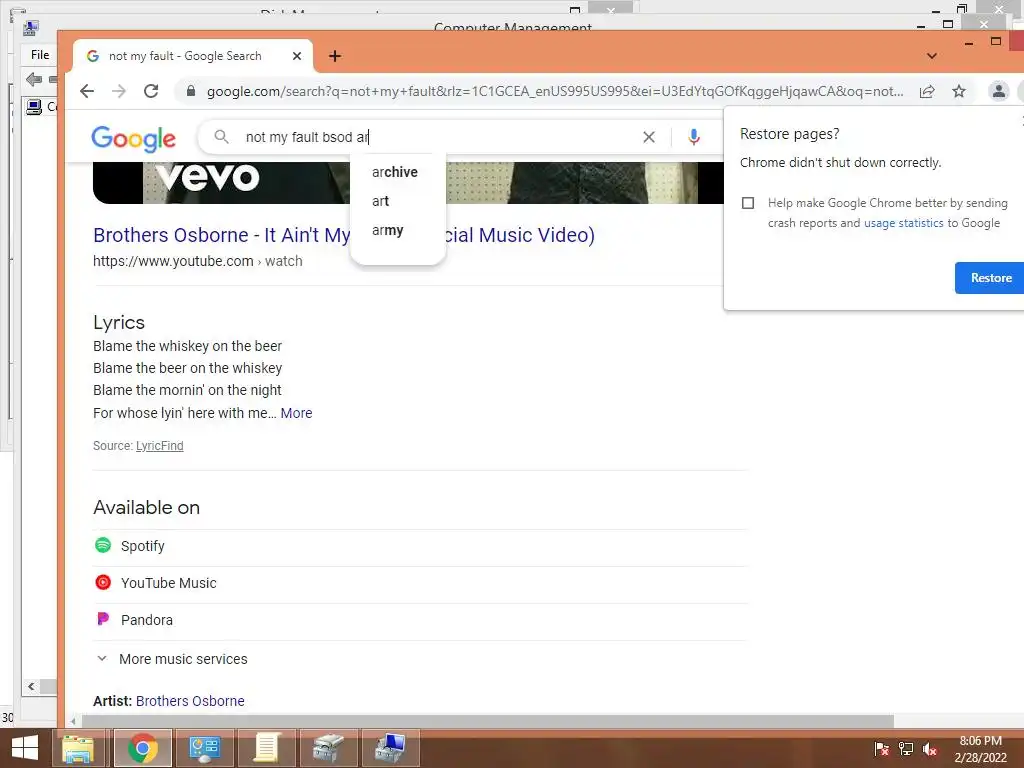Open the clock showing 8:06 PM
Image resolution: width=1024 pixels, height=768 pixels.
980,749
